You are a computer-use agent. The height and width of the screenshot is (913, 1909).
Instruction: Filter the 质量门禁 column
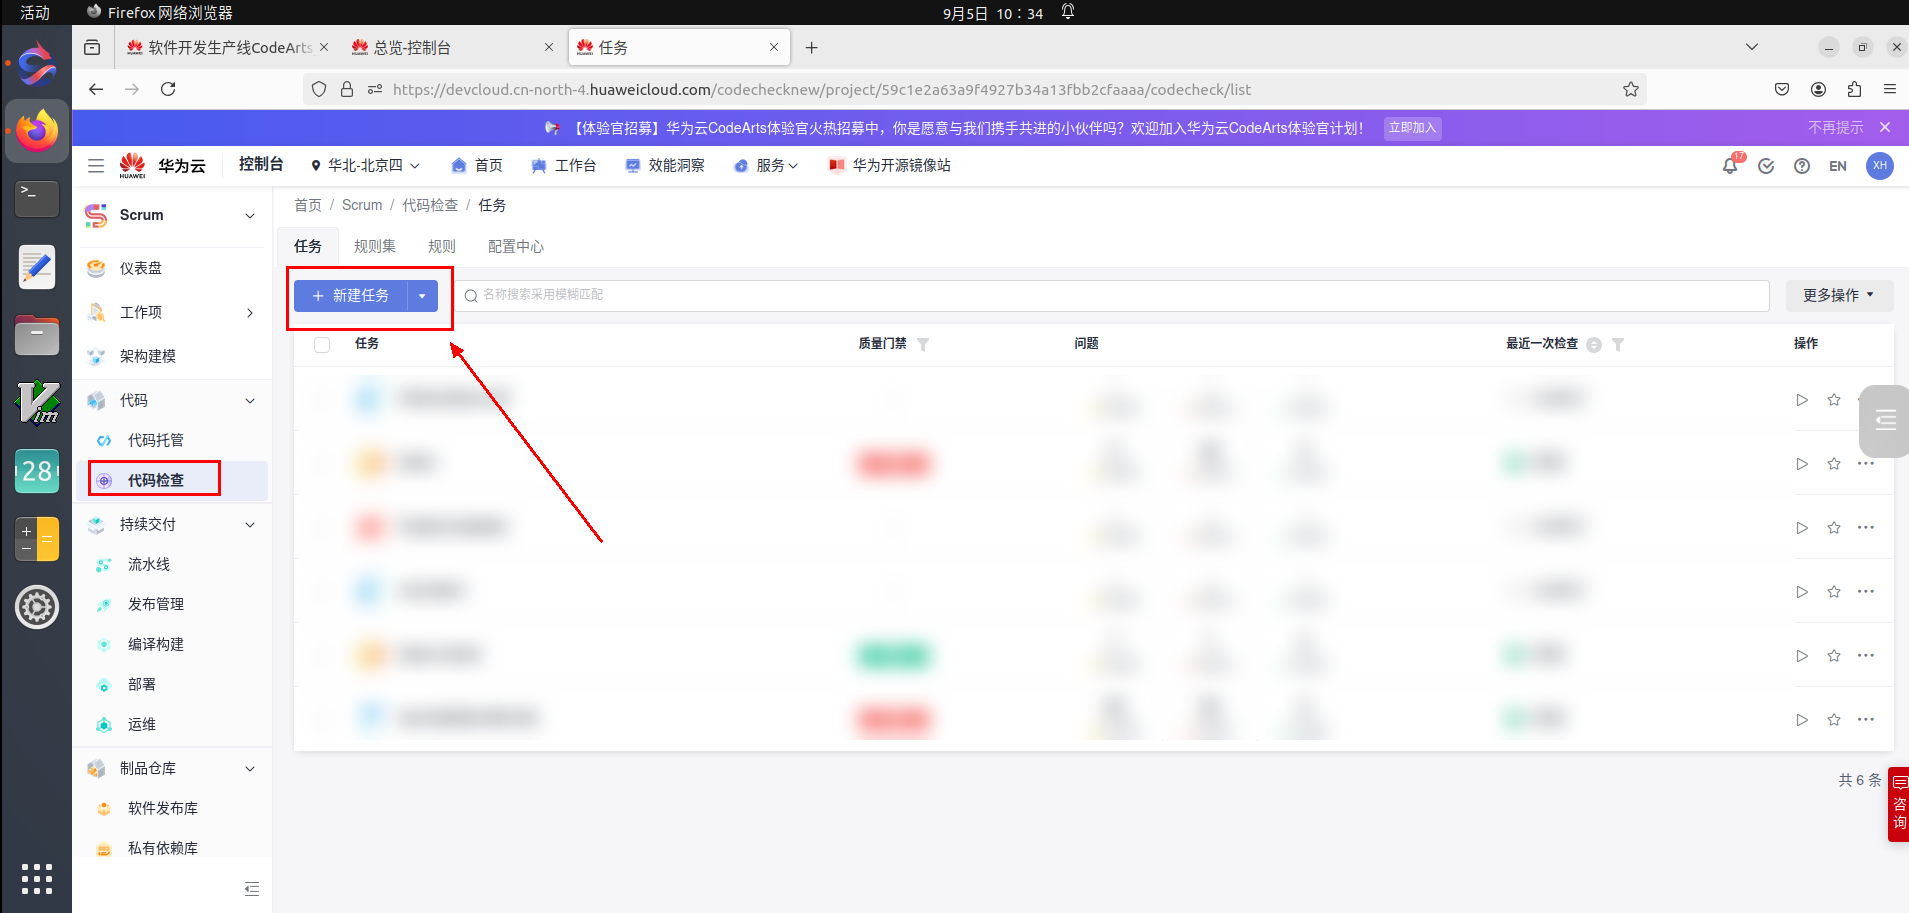tap(923, 344)
